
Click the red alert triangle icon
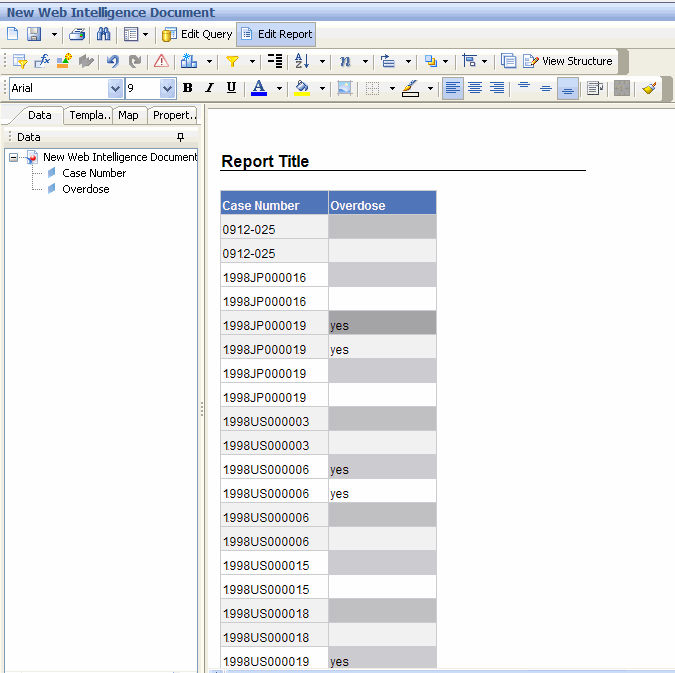coord(161,61)
